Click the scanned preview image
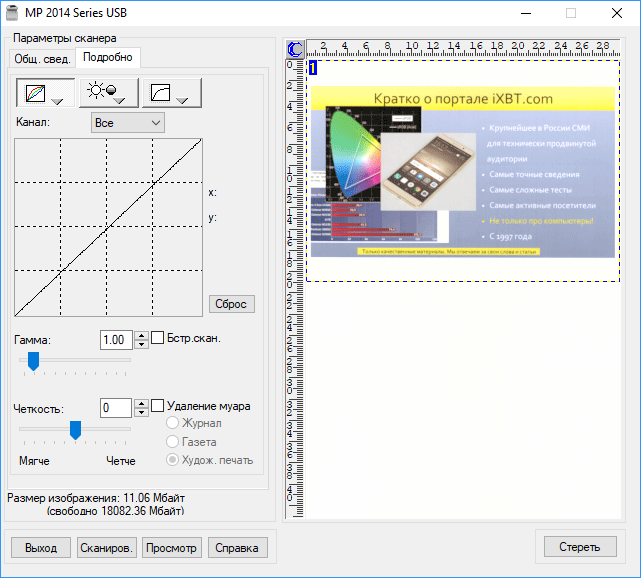This screenshot has width=641, height=578. 463,172
